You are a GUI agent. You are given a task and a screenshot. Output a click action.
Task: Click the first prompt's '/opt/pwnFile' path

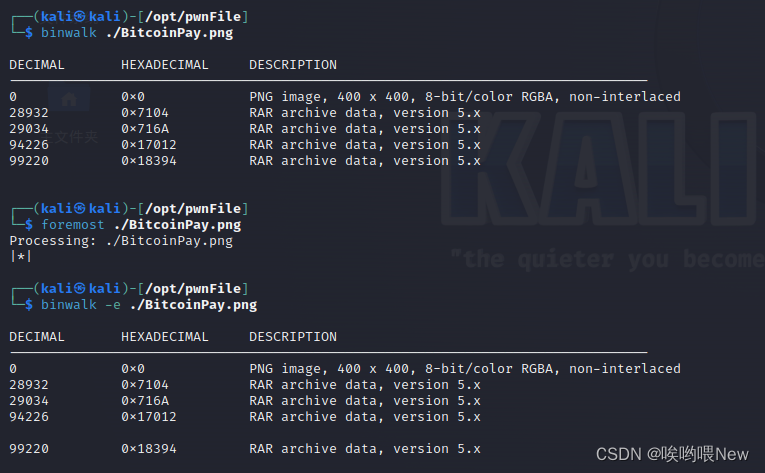point(193,17)
